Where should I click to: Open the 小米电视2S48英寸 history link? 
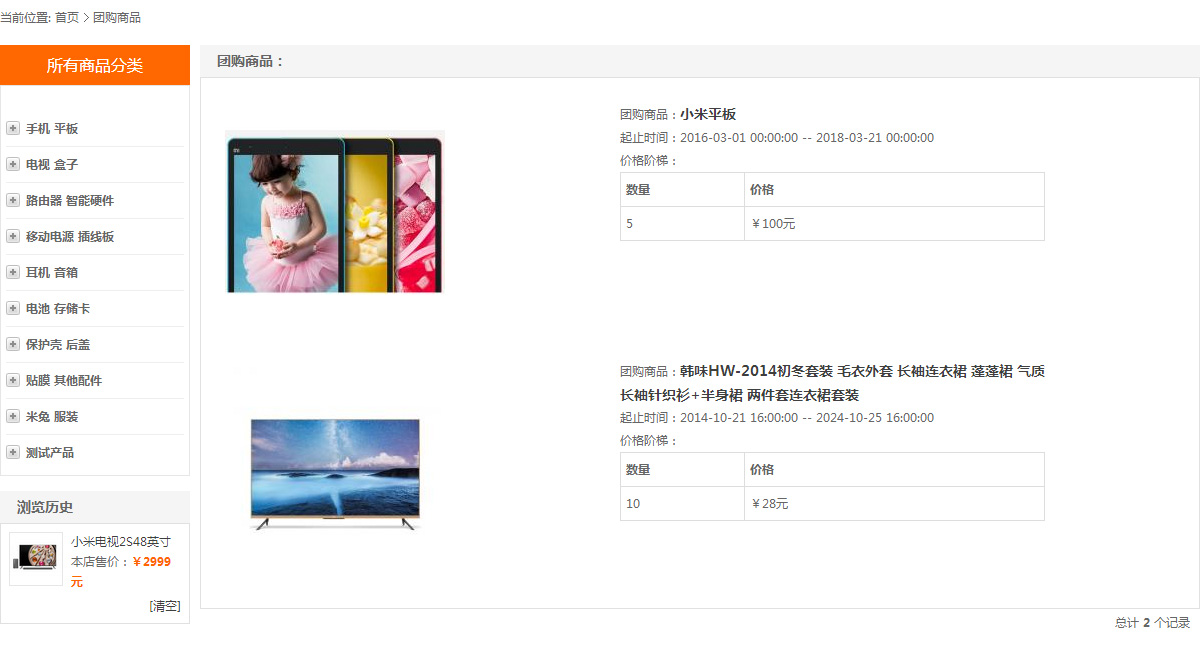pos(121,542)
